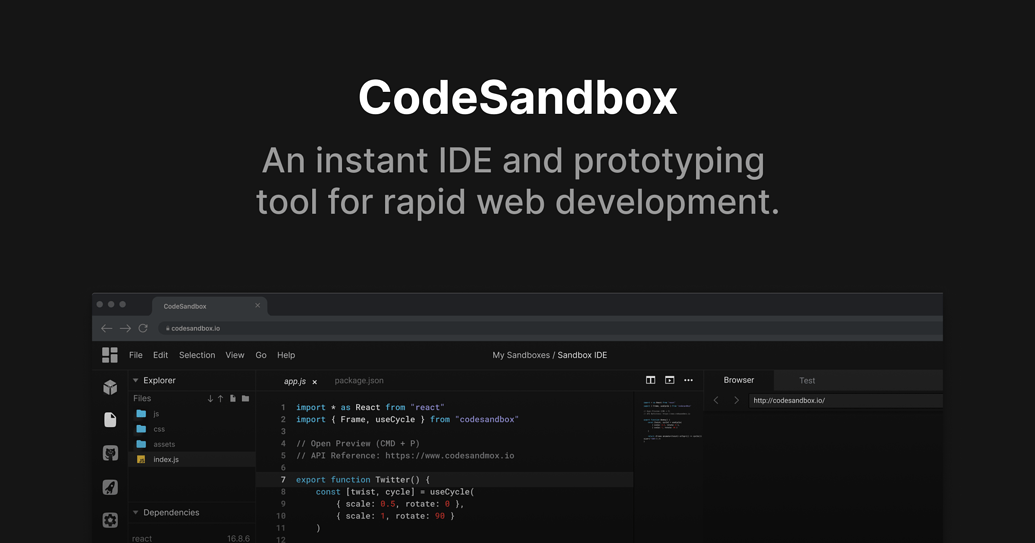Switch to the package.json tab

coord(359,381)
